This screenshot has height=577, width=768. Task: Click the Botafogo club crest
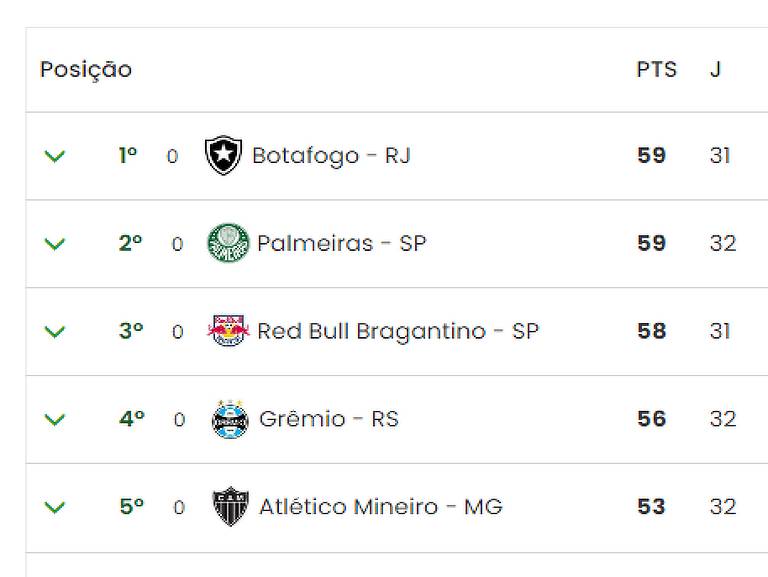[x=223, y=155]
